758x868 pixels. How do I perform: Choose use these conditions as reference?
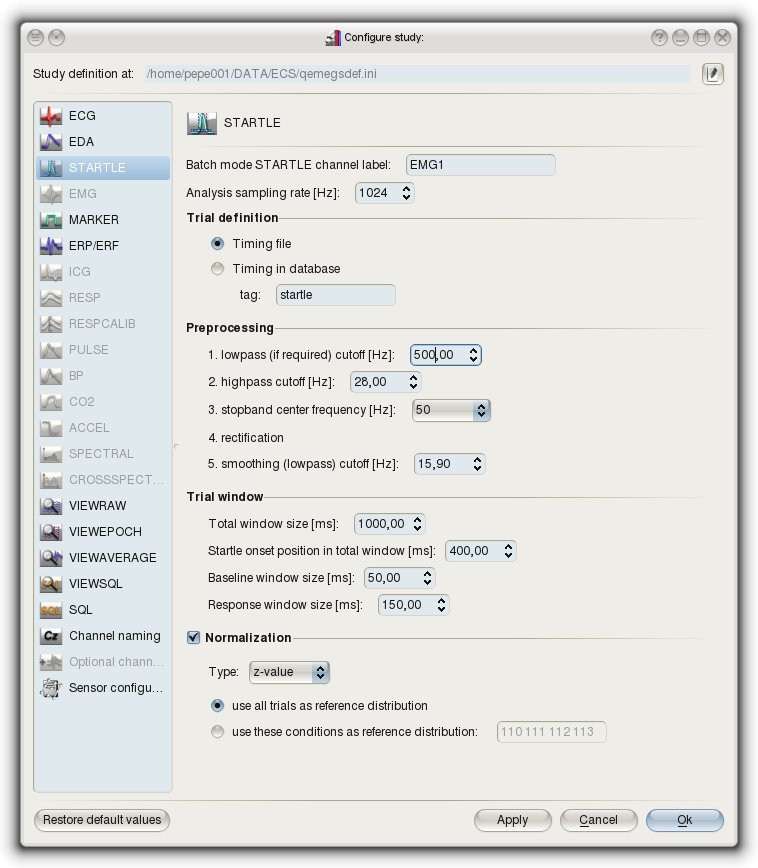pyautogui.click(x=218, y=732)
